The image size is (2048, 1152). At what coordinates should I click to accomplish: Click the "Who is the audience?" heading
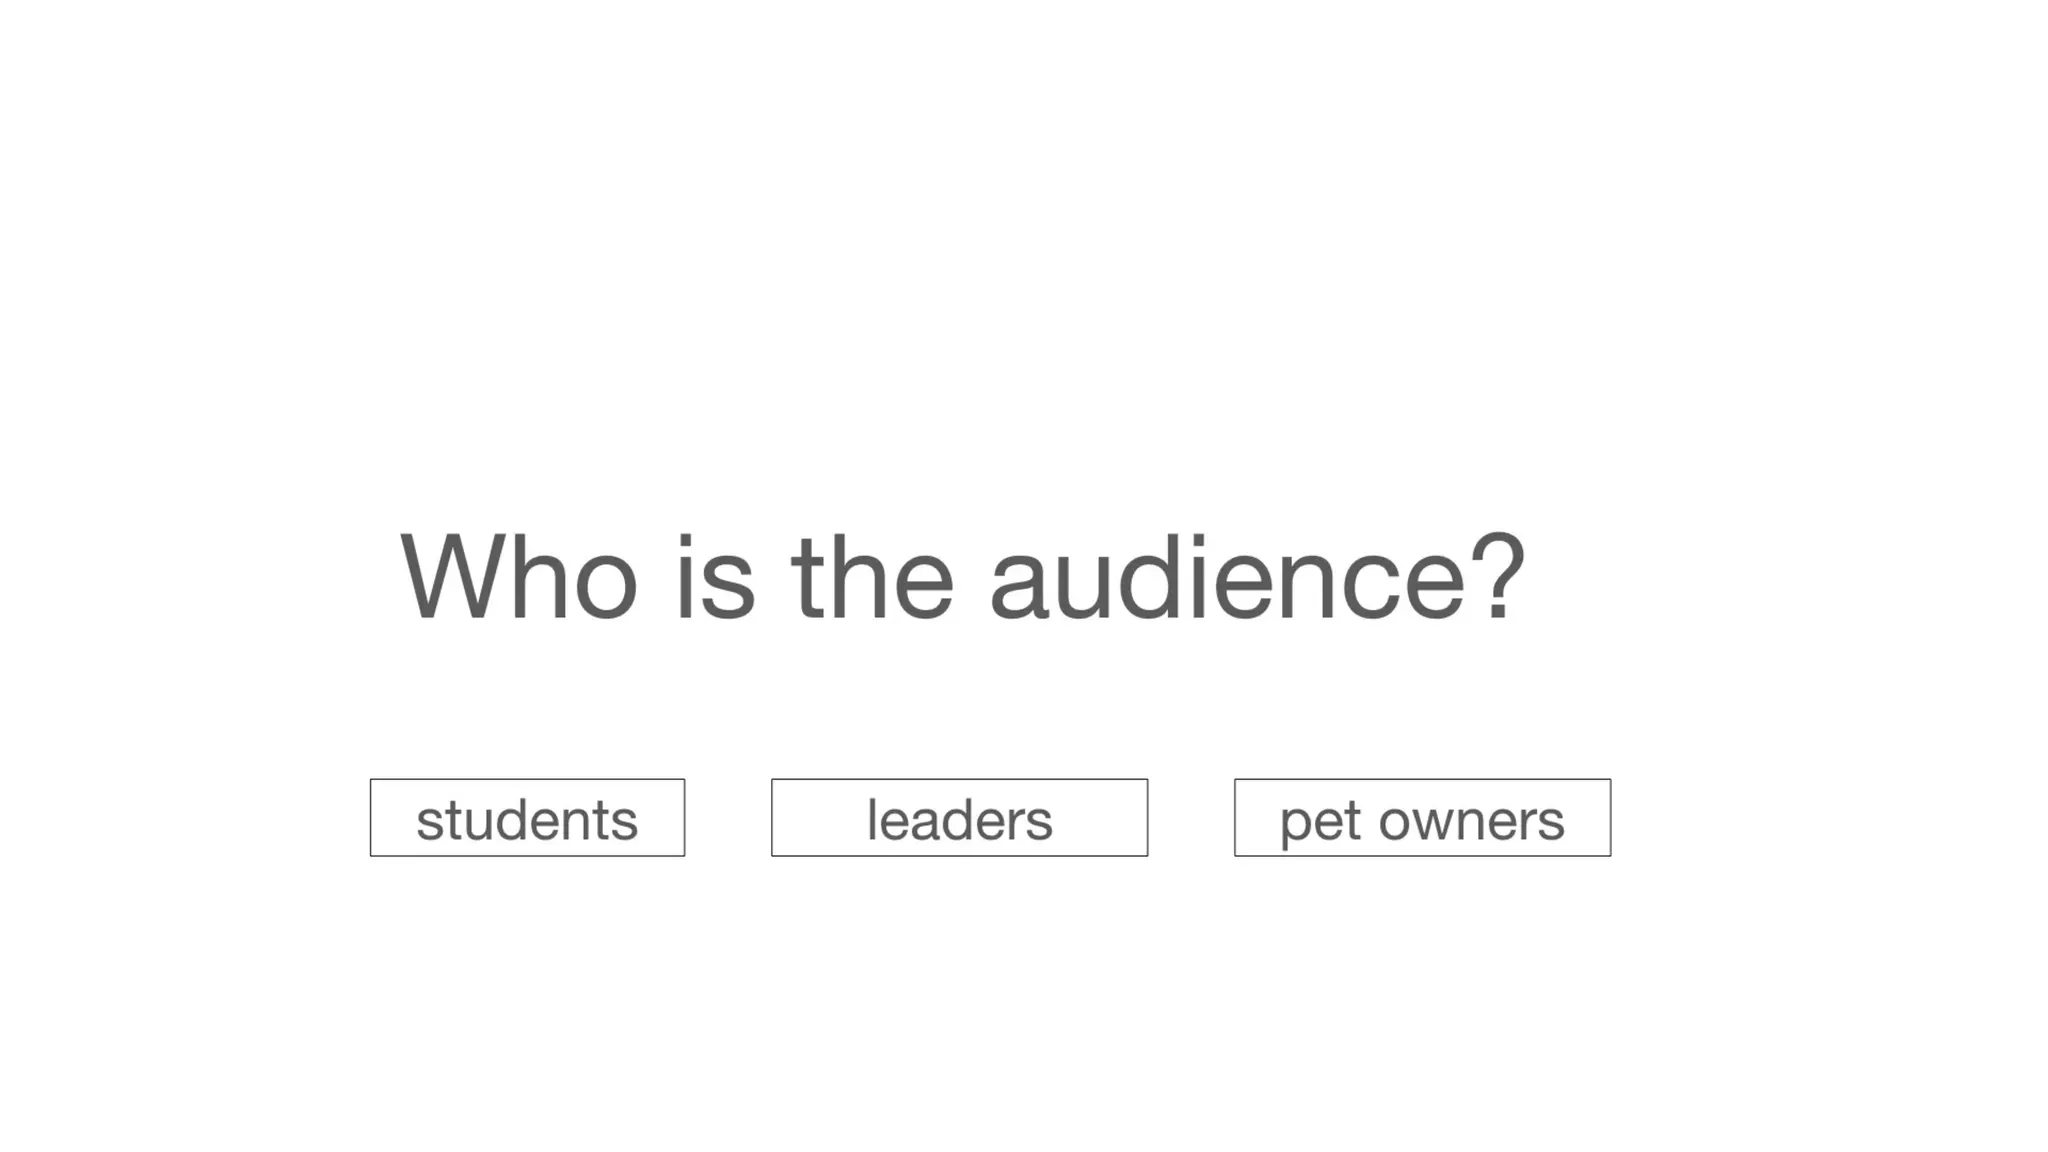[x=962, y=578]
